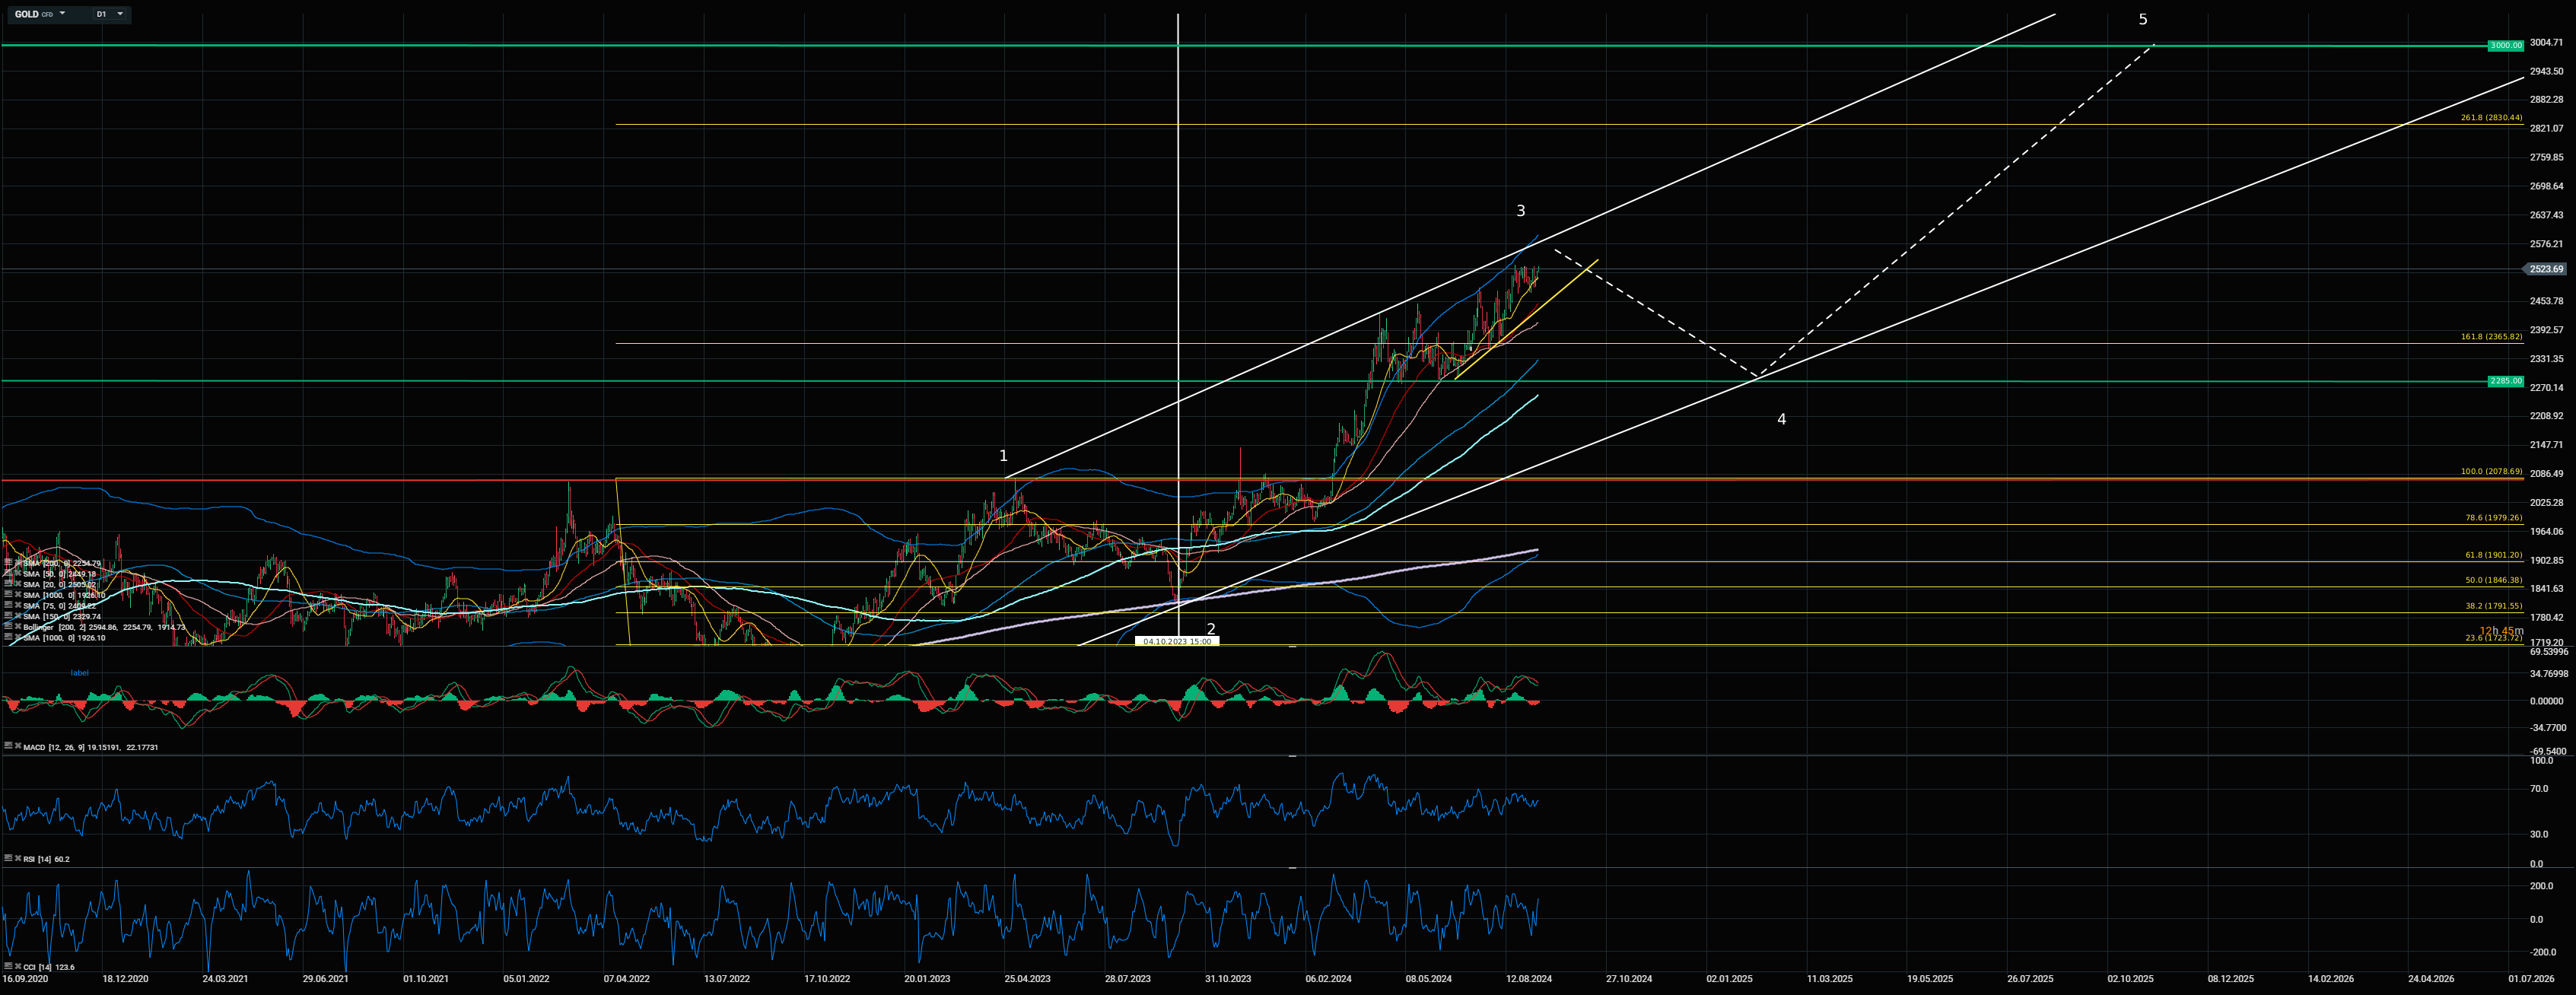This screenshot has height=995, width=2576.
Task: Click the 04.10.2023 15:00 crosshair date label
Action: (1177, 641)
